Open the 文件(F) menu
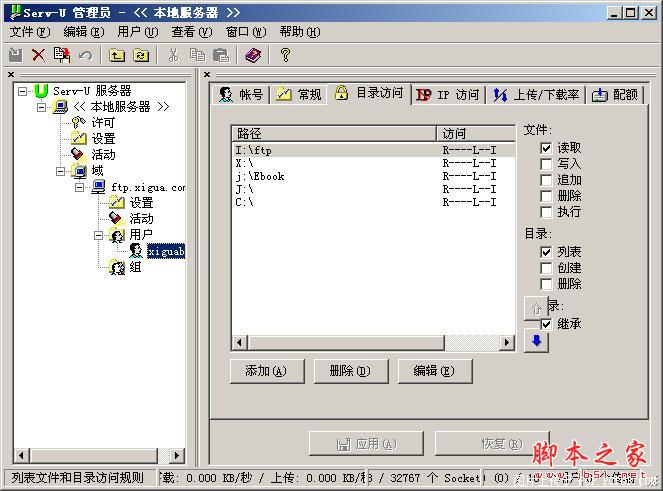663x491 pixels. click(30, 32)
